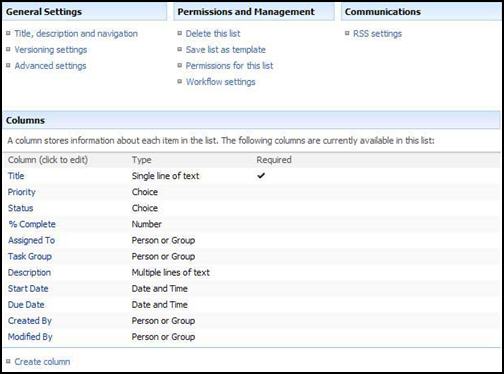Screen dimensions: 504x374
Task: Click bullet icon beside RSS settings
Action: 347,33
